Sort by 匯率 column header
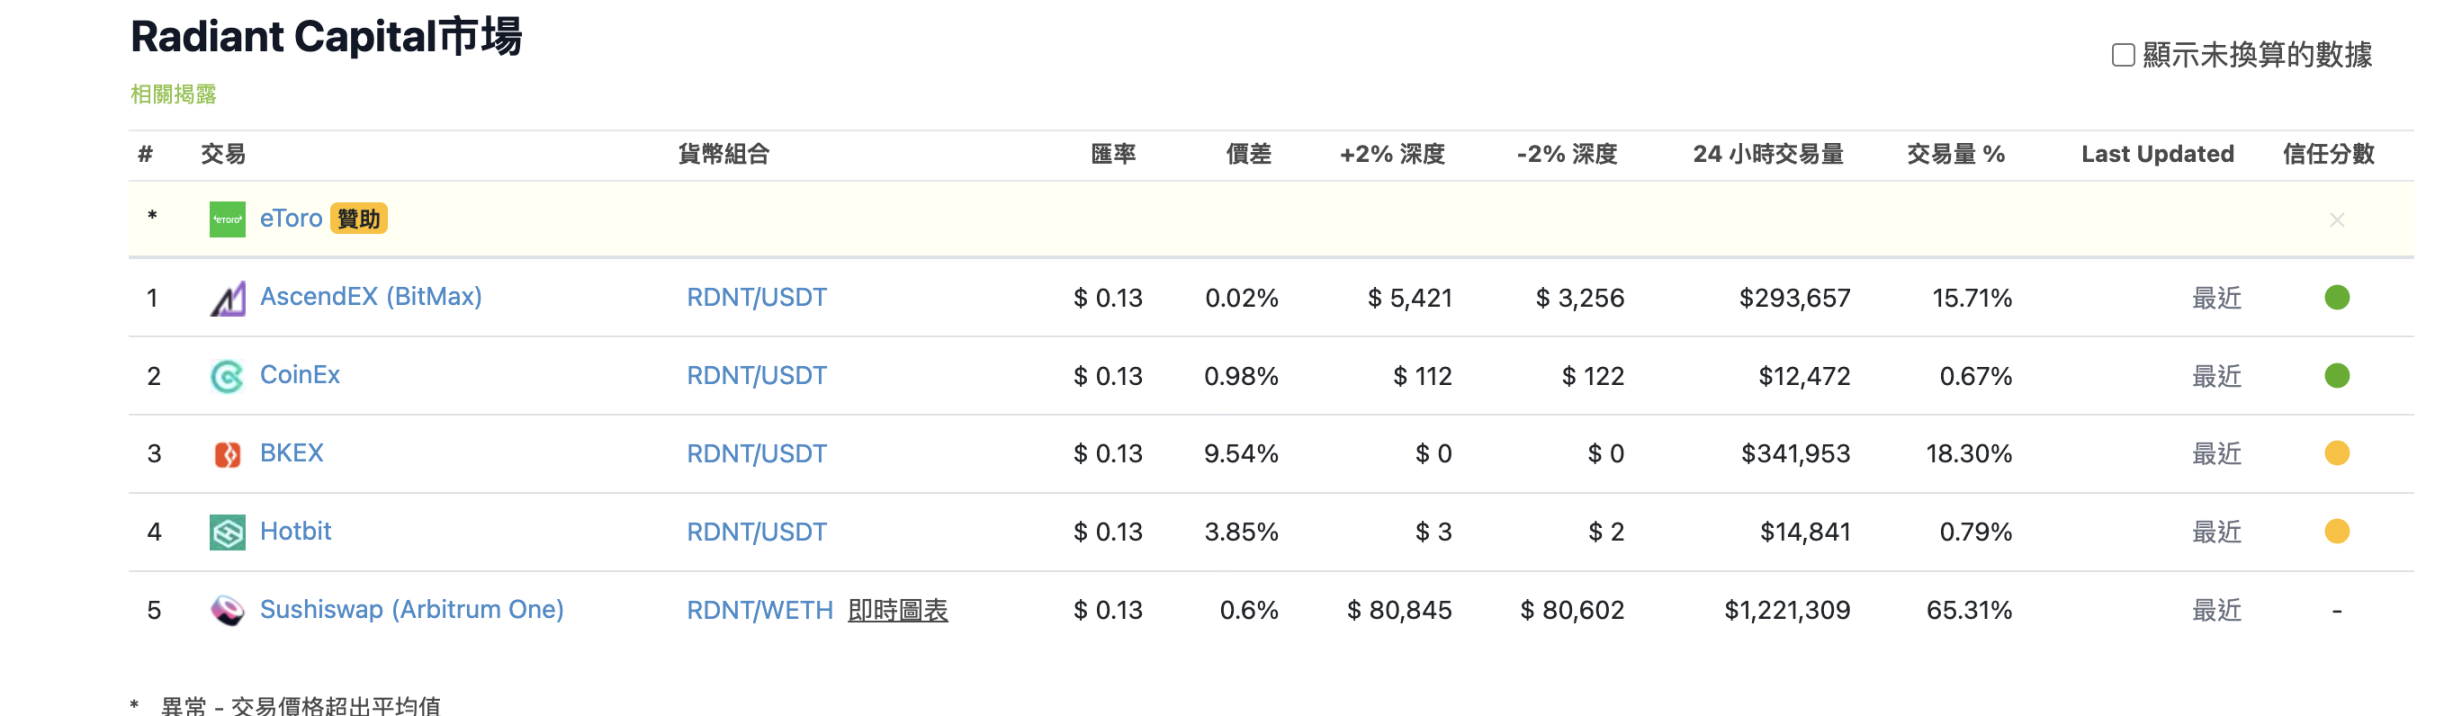The height and width of the screenshot is (716, 2453). 1113,154
